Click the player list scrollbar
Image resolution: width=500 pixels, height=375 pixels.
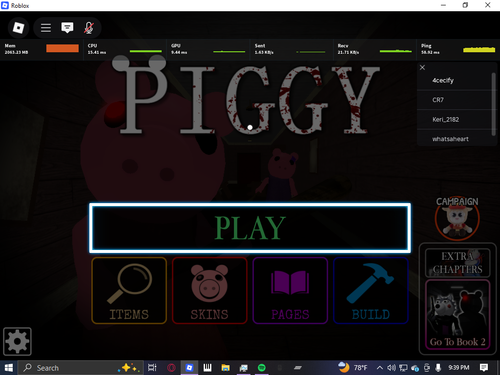coord(494,104)
